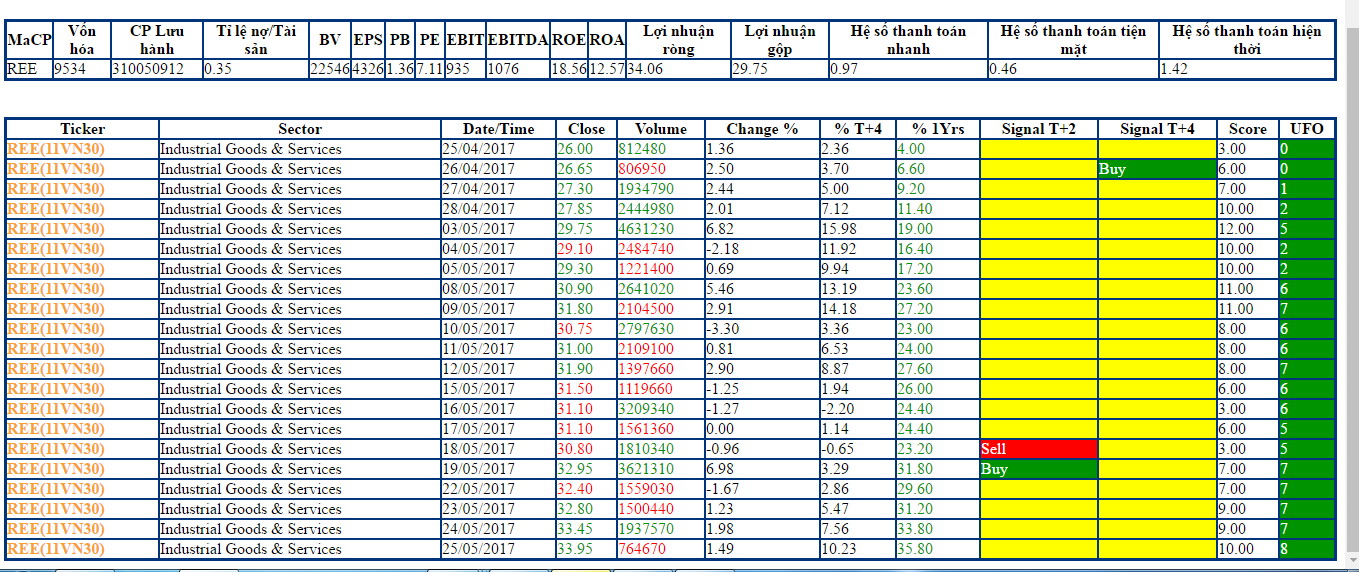Click the Change % column header
Image resolution: width=1359 pixels, height=572 pixels.
tap(762, 129)
